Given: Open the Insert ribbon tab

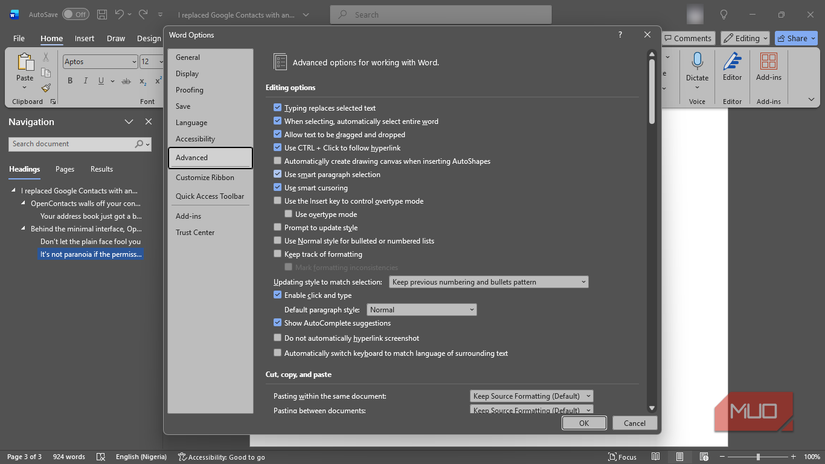Looking at the screenshot, I should (x=84, y=38).
